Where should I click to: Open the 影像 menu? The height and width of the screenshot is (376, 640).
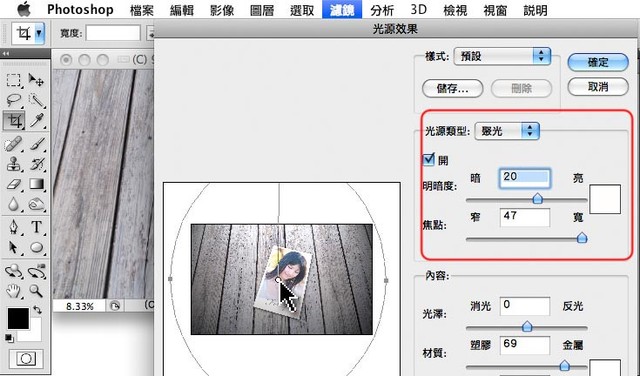pyautogui.click(x=222, y=10)
